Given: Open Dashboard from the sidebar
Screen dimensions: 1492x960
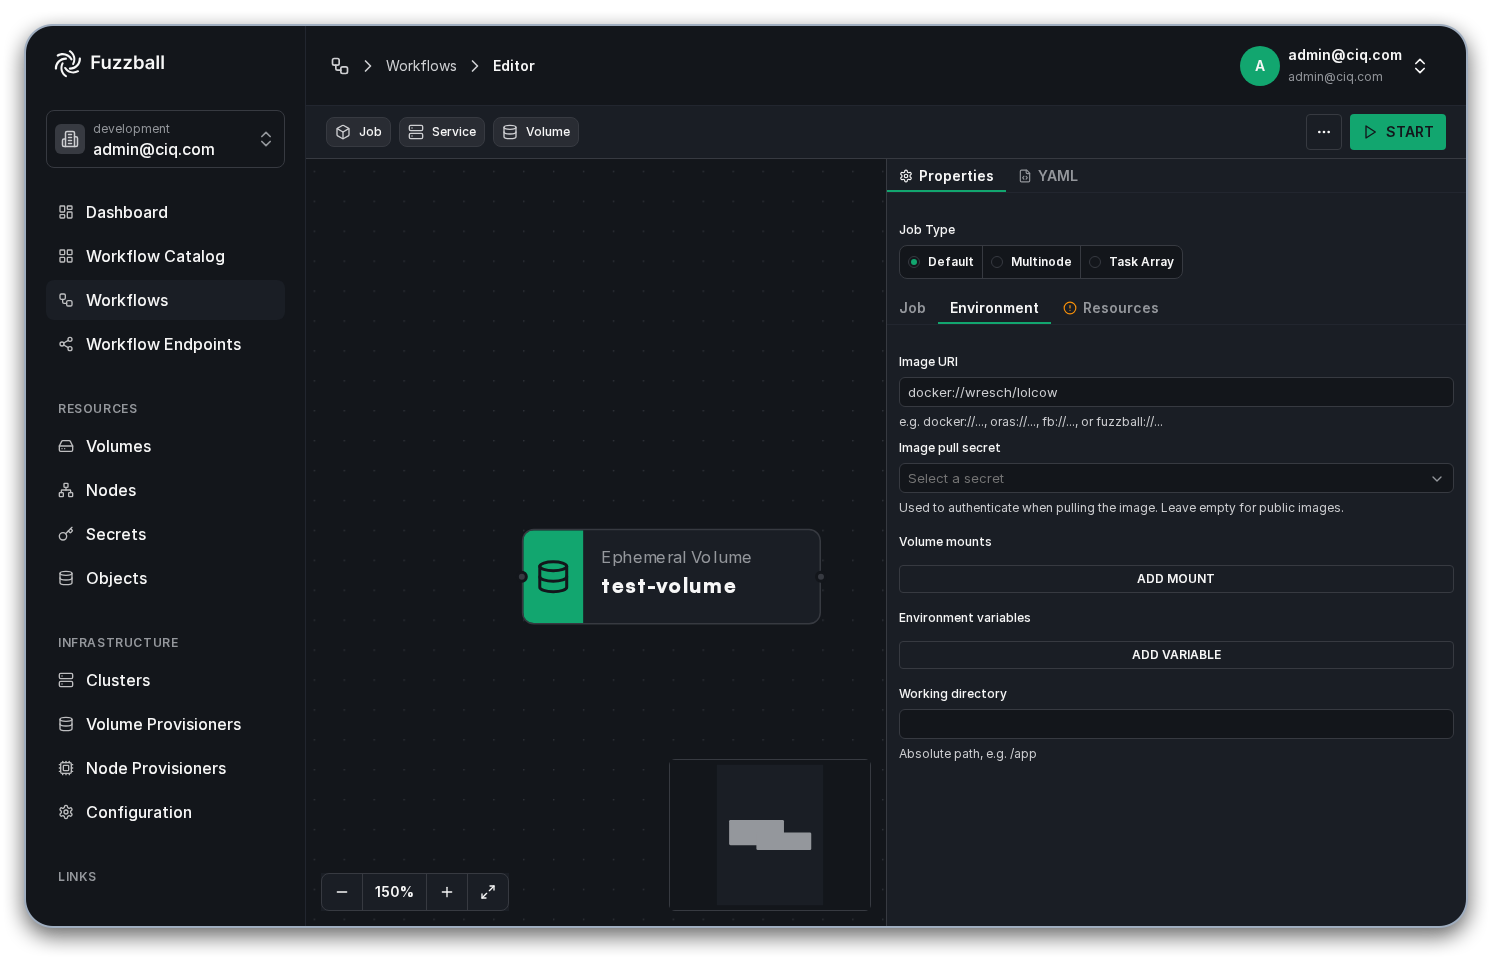Looking at the screenshot, I should 165,212.
